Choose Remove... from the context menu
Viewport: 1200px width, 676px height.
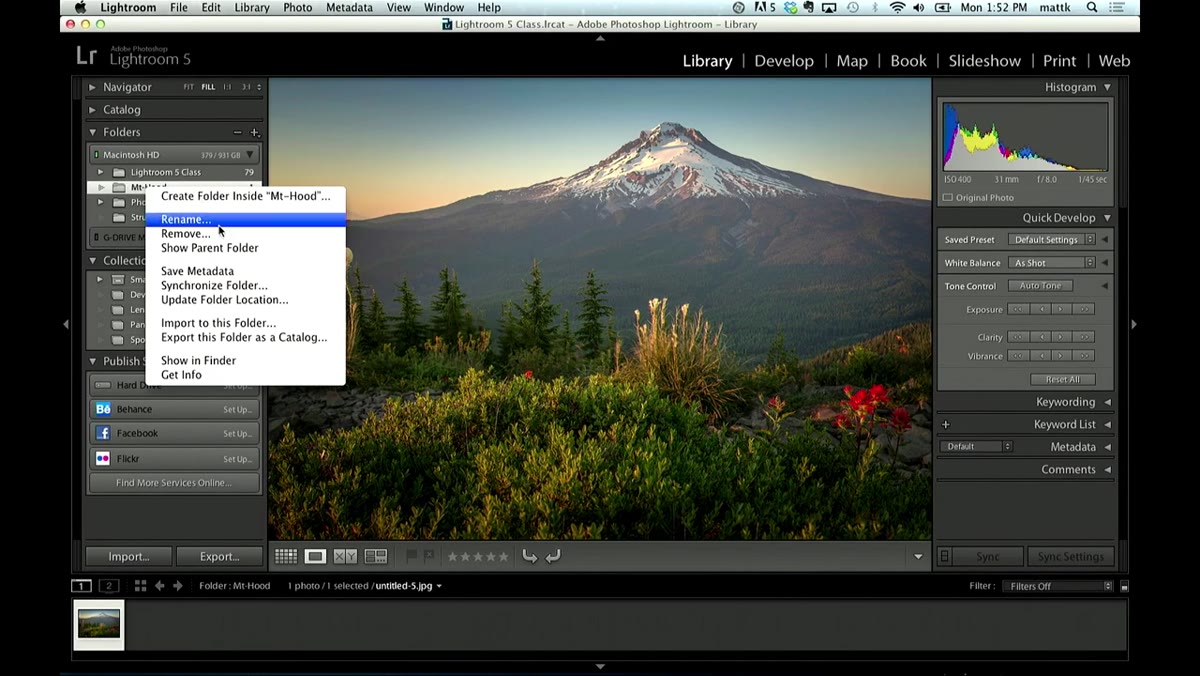[x=245, y=233]
